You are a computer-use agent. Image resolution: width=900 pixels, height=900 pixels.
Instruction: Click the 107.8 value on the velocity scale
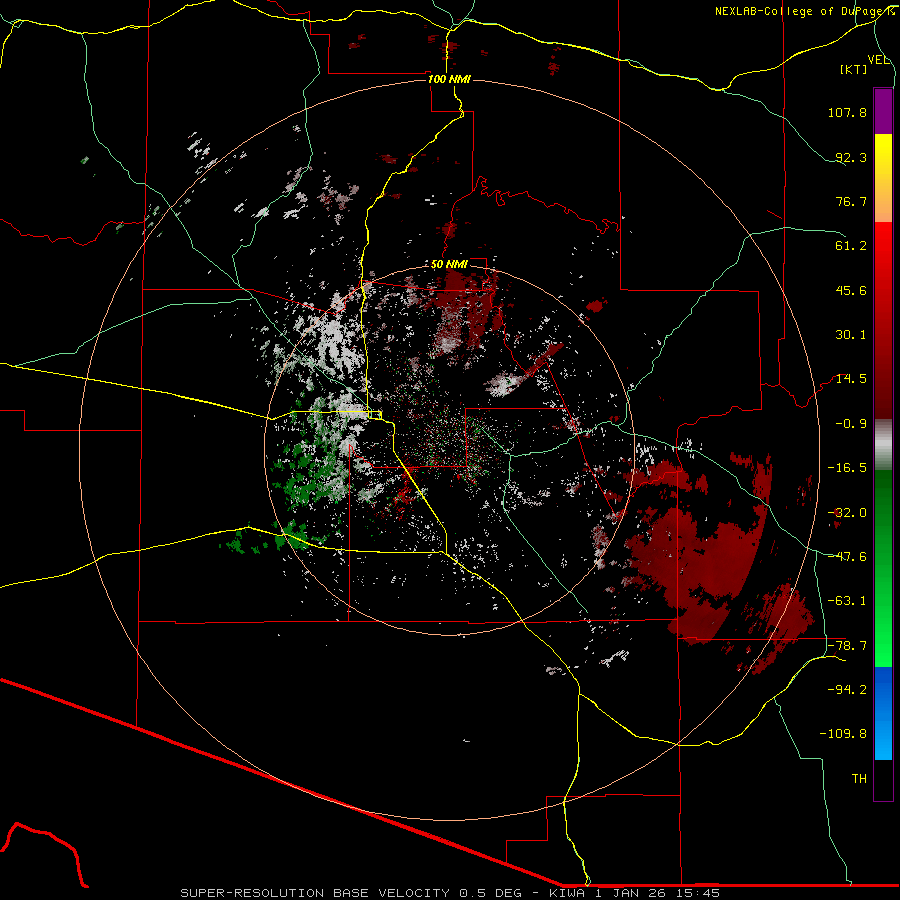point(847,112)
